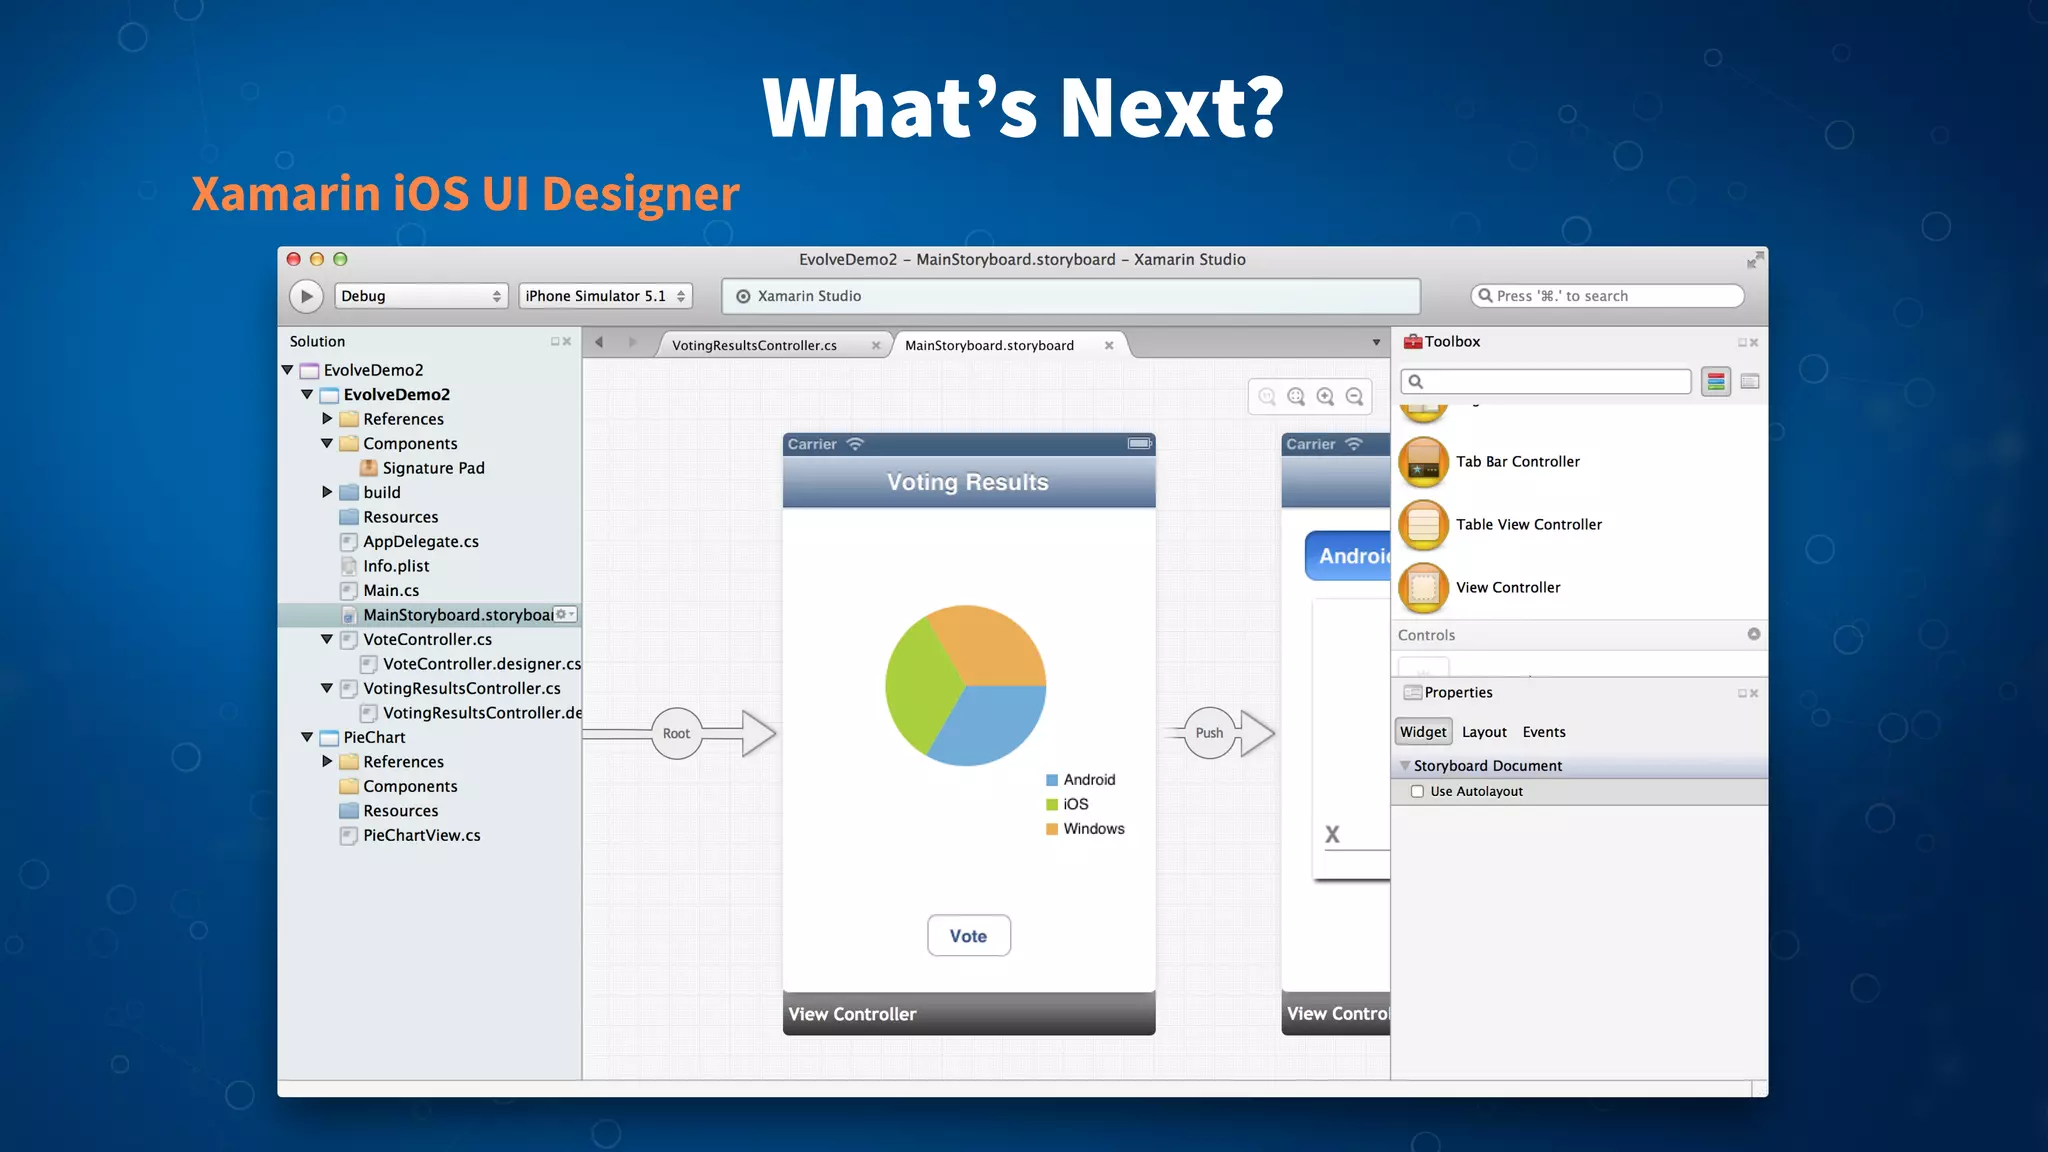
Task: Click the Properties pad icon
Action: [1413, 693]
